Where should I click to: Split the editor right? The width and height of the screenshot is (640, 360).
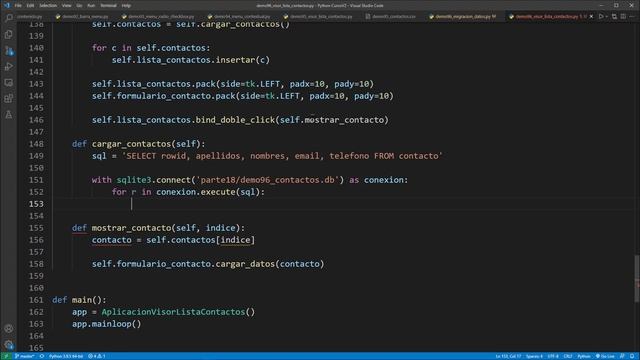623,16
